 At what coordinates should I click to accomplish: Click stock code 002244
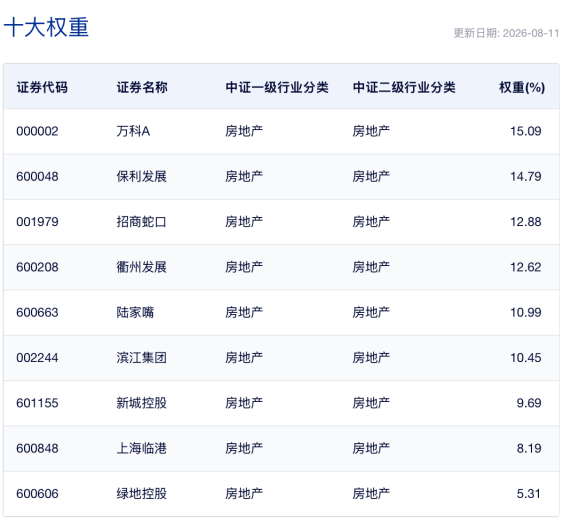[37, 358]
